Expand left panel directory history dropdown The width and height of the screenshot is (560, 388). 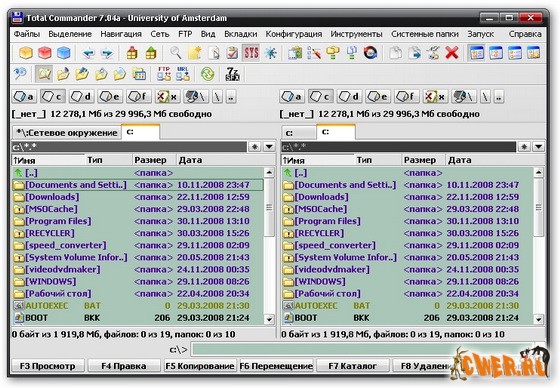click(269, 146)
